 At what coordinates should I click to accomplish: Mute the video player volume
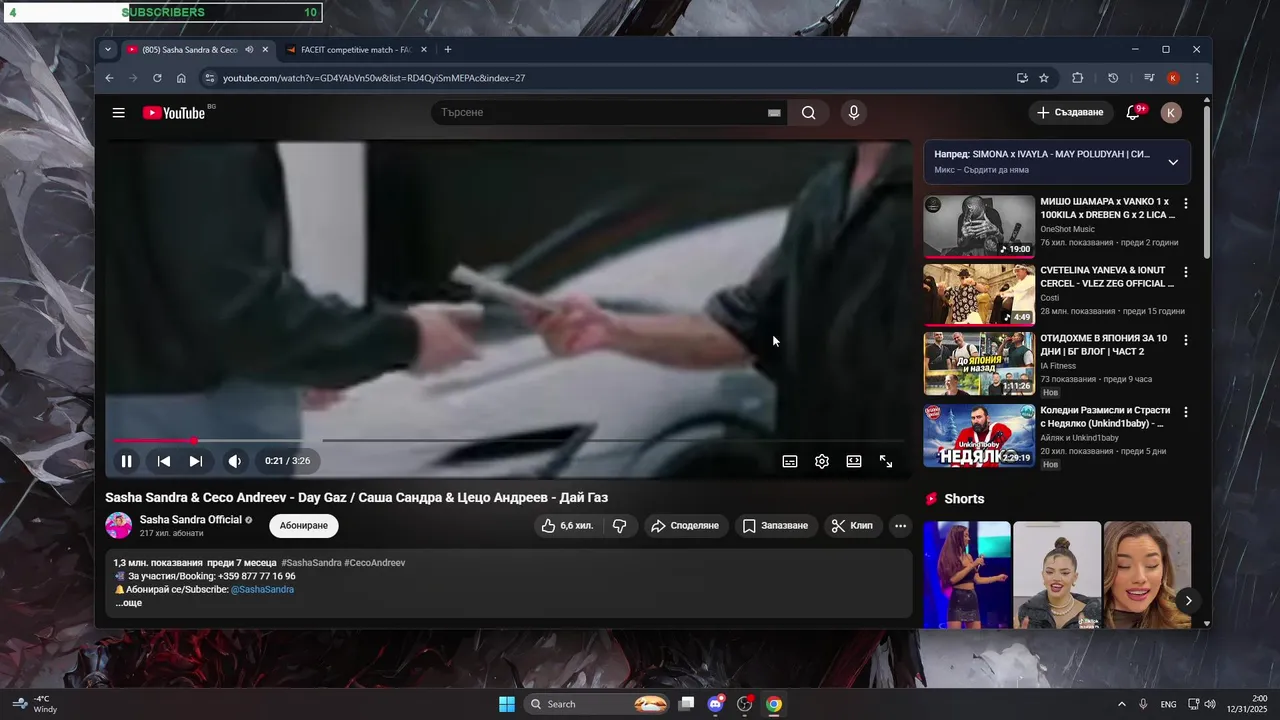click(x=235, y=461)
